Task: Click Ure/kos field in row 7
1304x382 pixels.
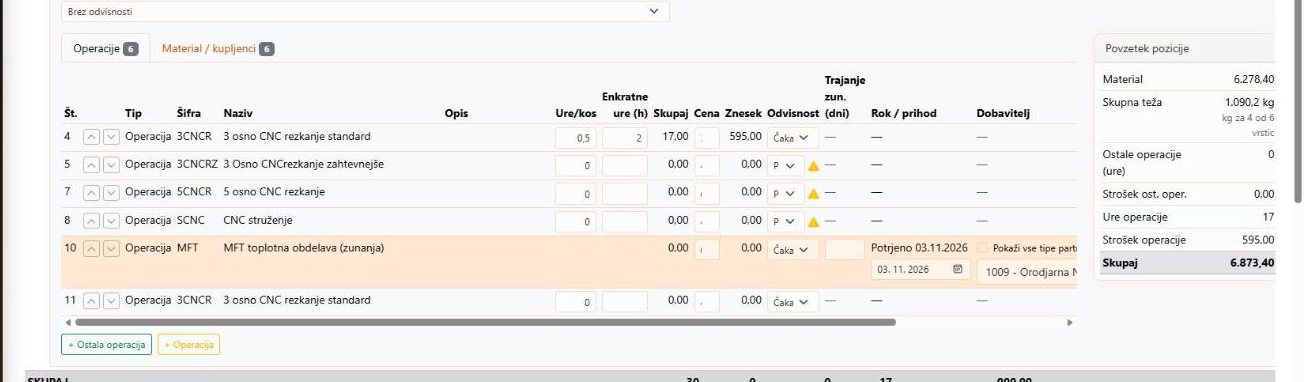Action: (576, 194)
